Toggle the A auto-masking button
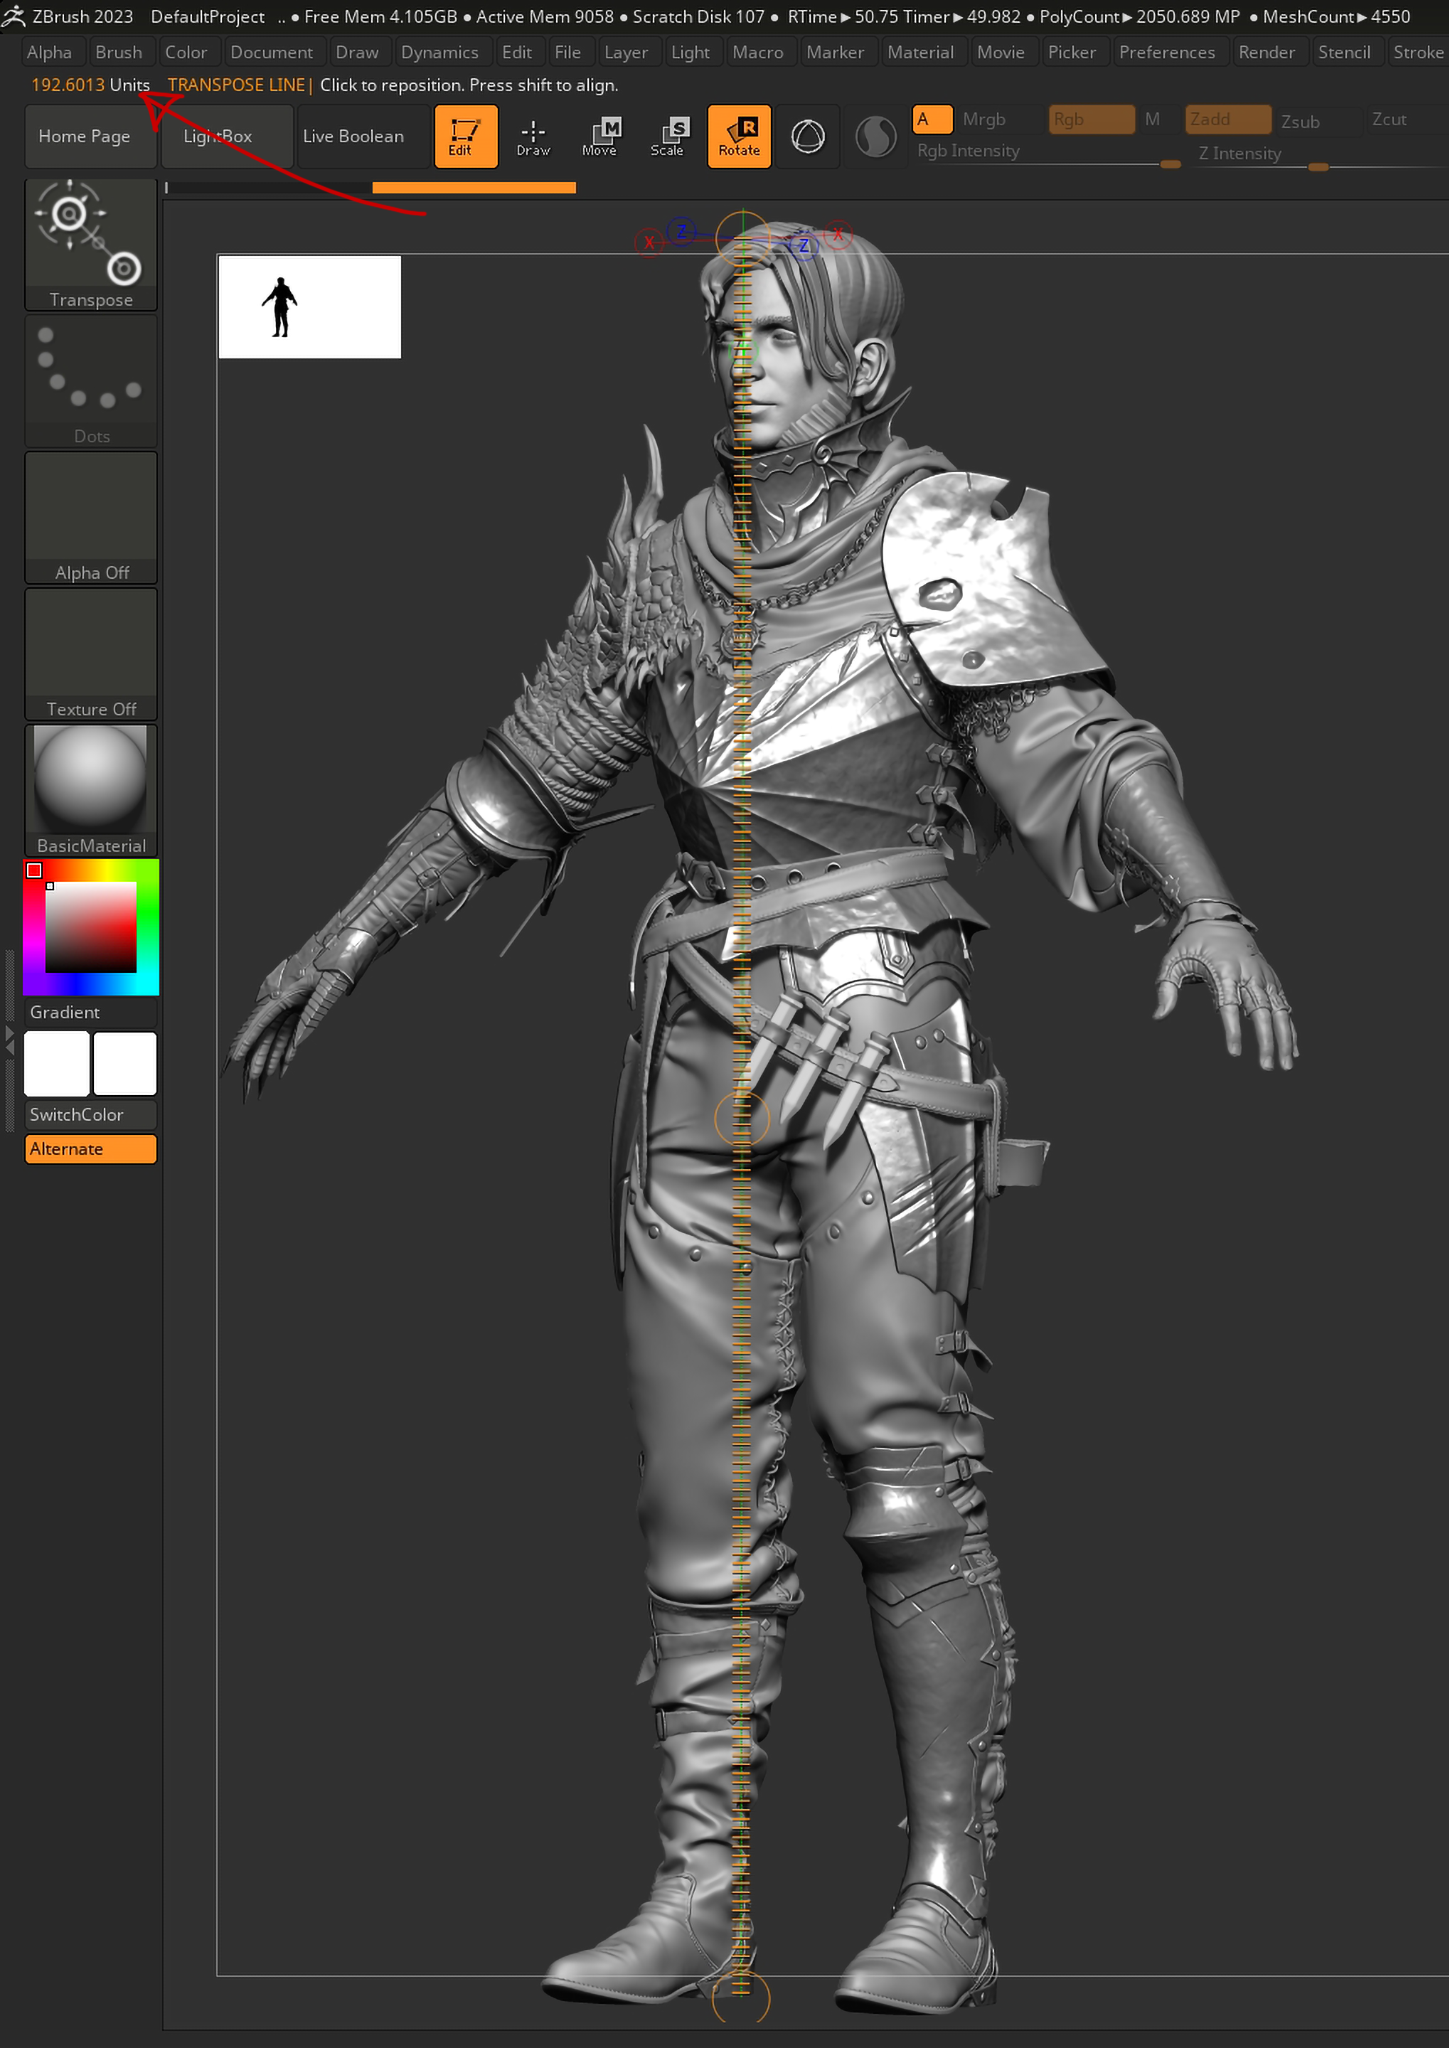The height and width of the screenshot is (2048, 1449). [932, 120]
